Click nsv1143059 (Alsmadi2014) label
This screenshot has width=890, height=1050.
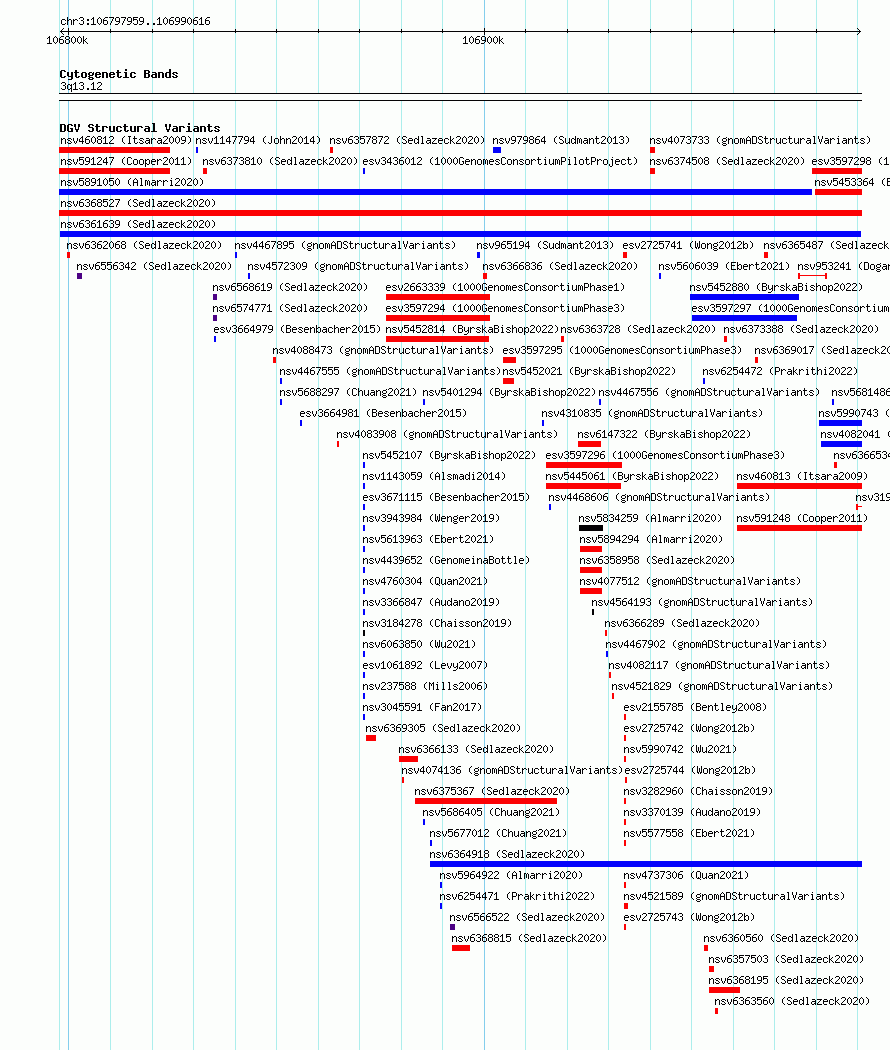(x=434, y=477)
